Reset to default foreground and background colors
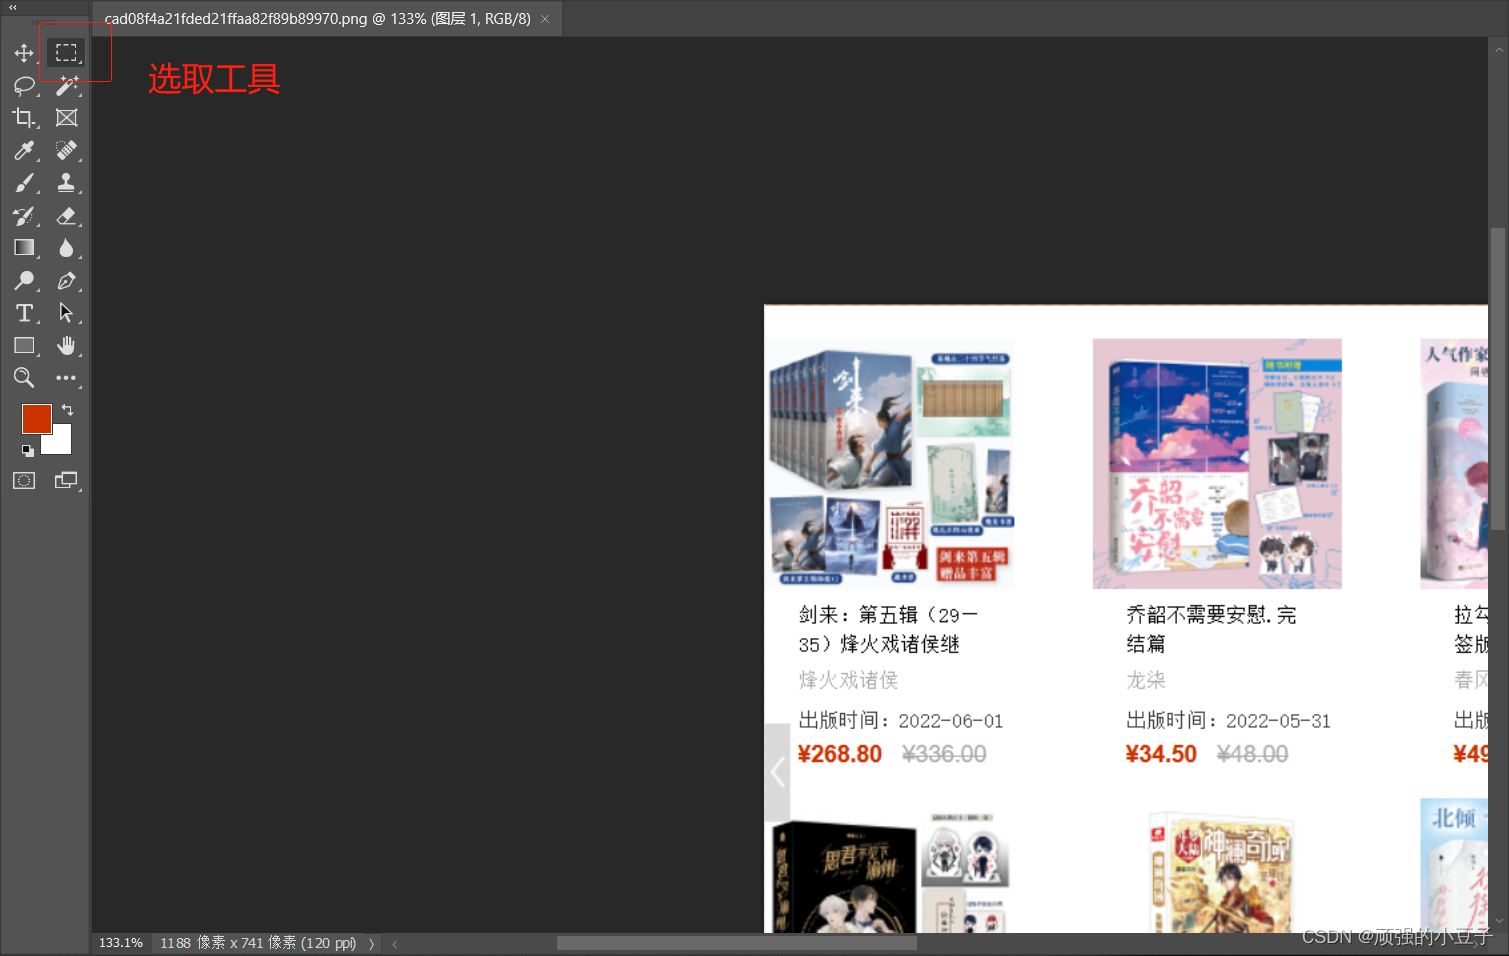The height and width of the screenshot is (956, 1509). 28,451
